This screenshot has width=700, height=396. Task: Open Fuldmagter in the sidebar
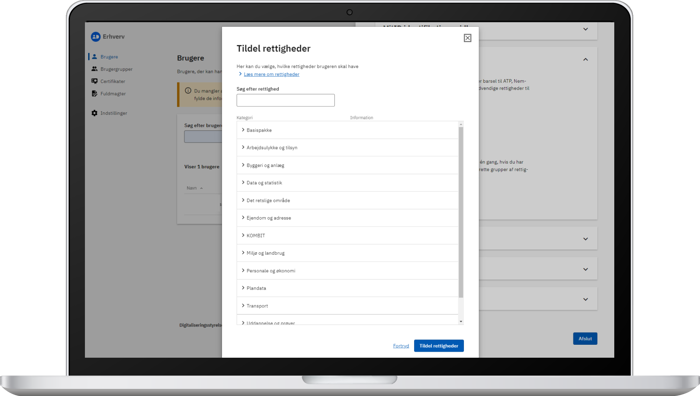tap(113, 94)
